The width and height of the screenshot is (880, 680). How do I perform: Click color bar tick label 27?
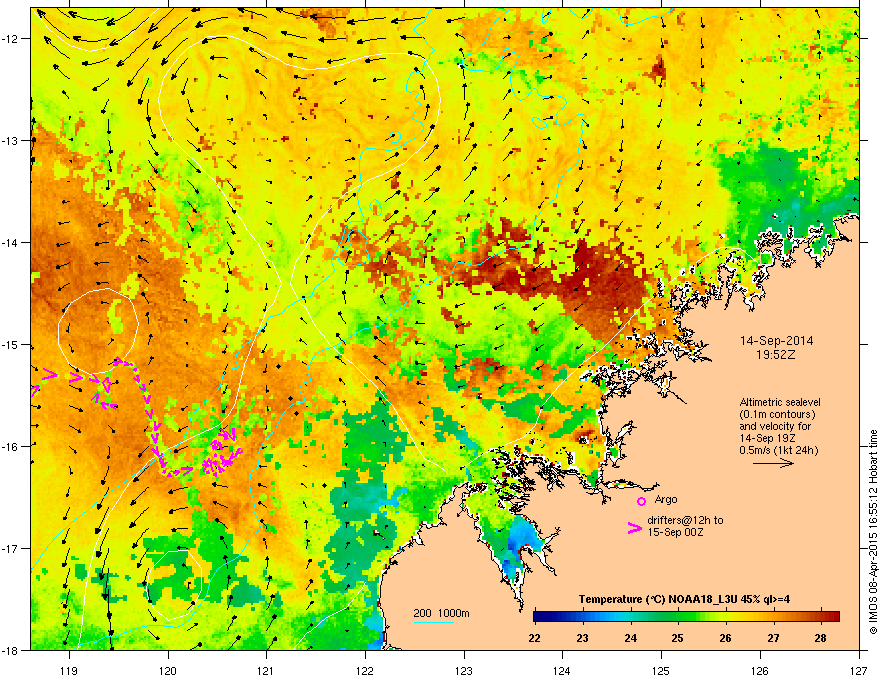click(x=773, y=638)
